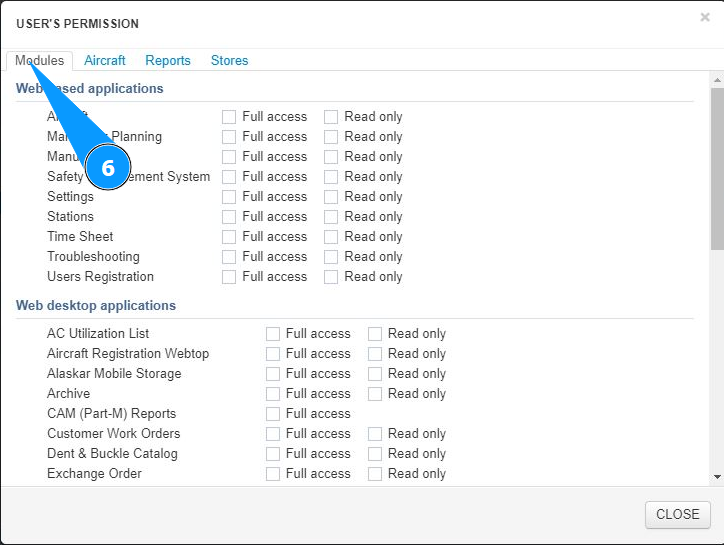Check Full access for Dent & Buckle Catalog
This screenshot has width=724, height=545.
(273, 454)
